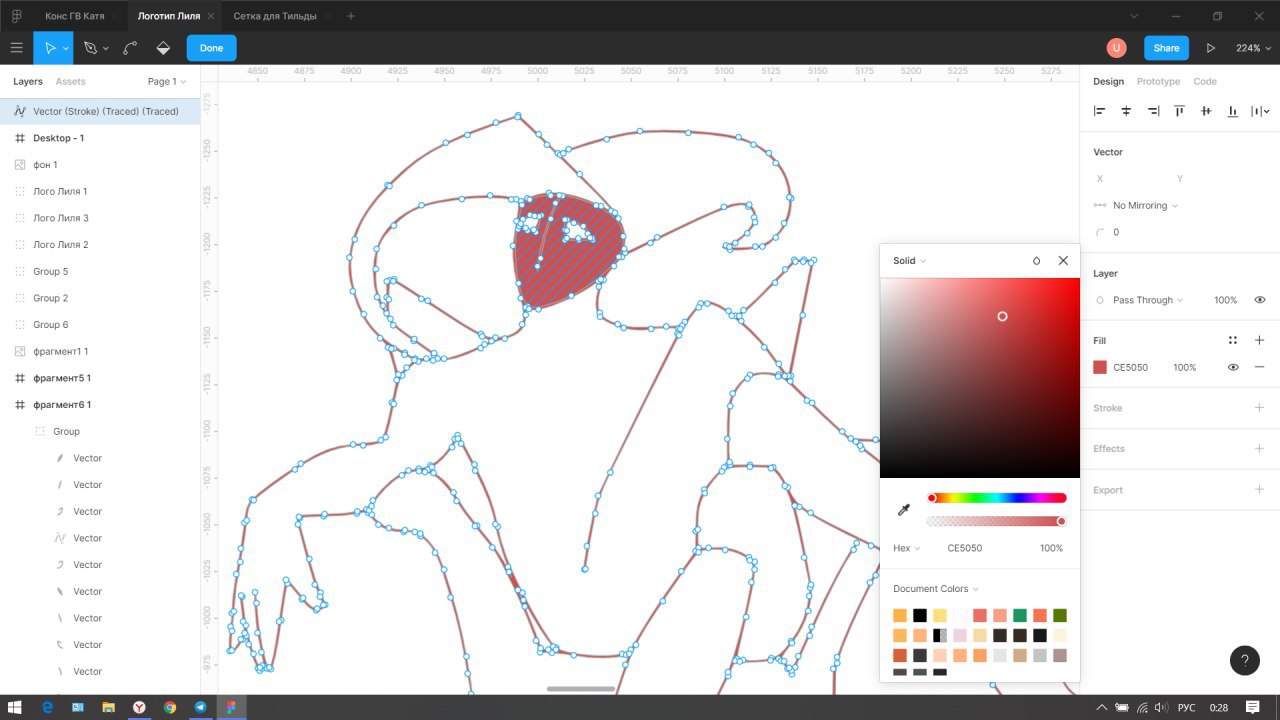The image size is (1280, 720).
Task: Click the opacity slider bar
Action: click(x=997, y=521)
